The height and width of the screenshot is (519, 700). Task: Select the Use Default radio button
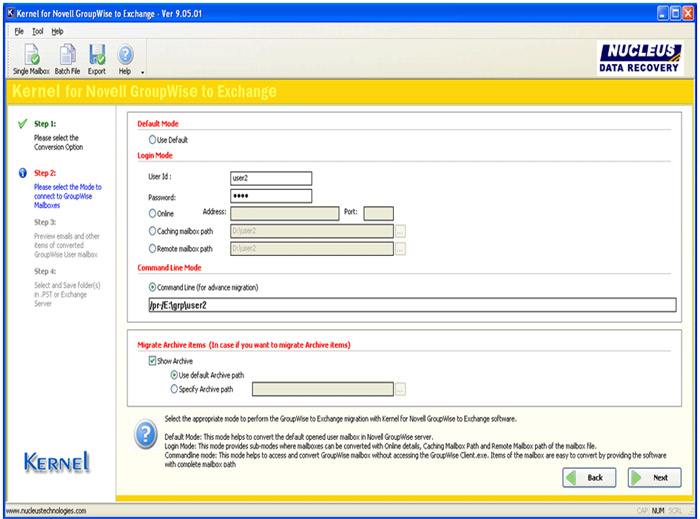tap(152, 140)
